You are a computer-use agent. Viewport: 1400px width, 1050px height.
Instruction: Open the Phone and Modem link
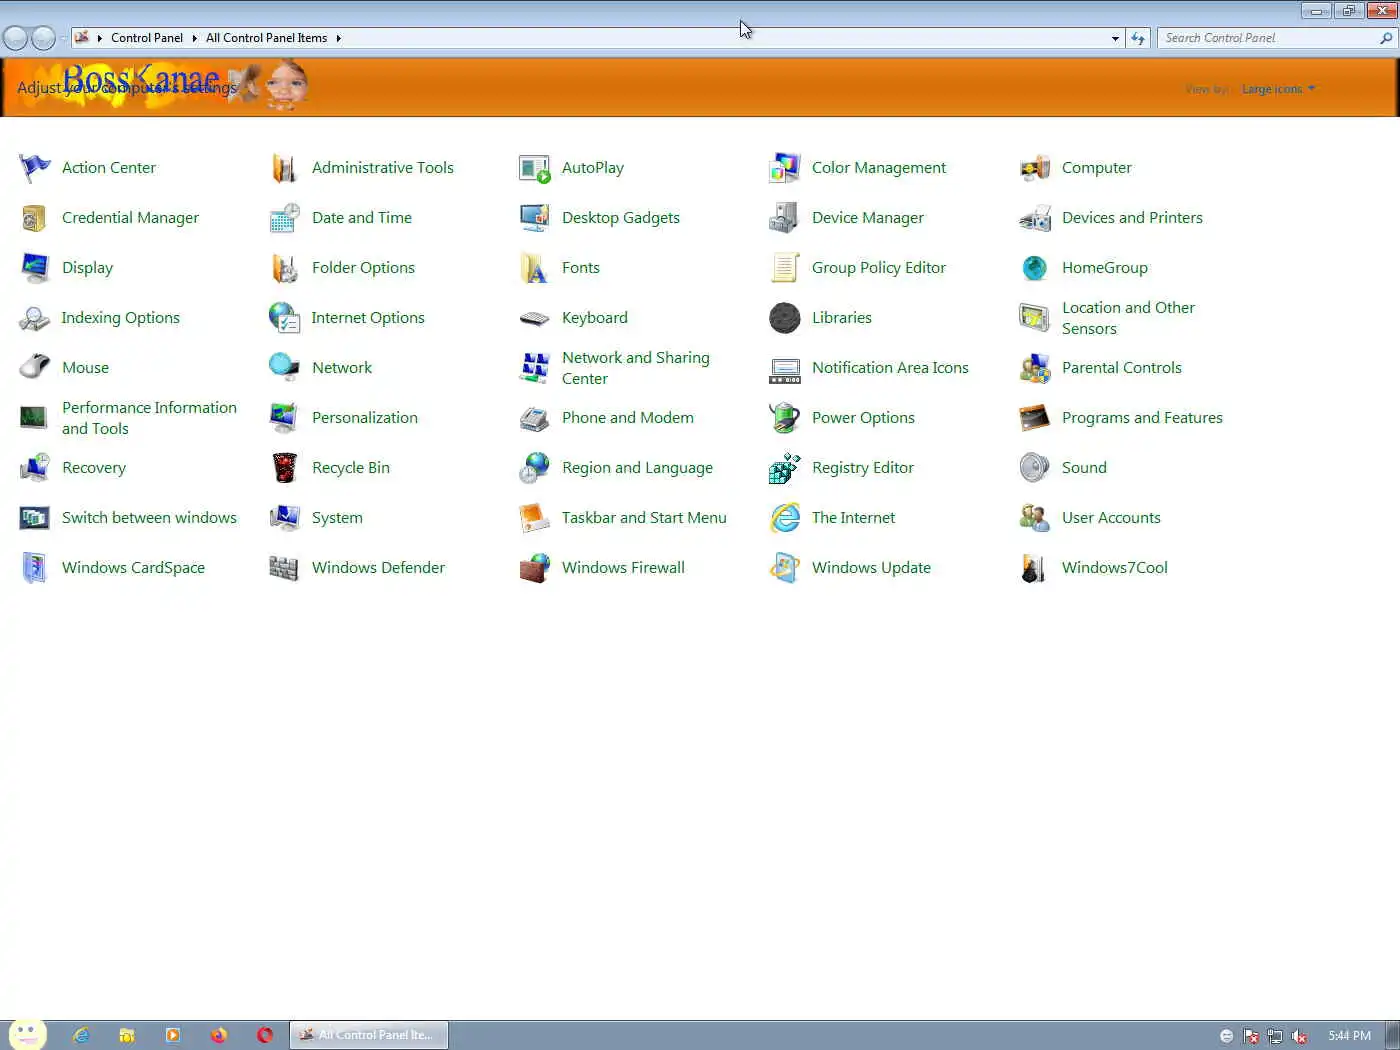[628, 418]
